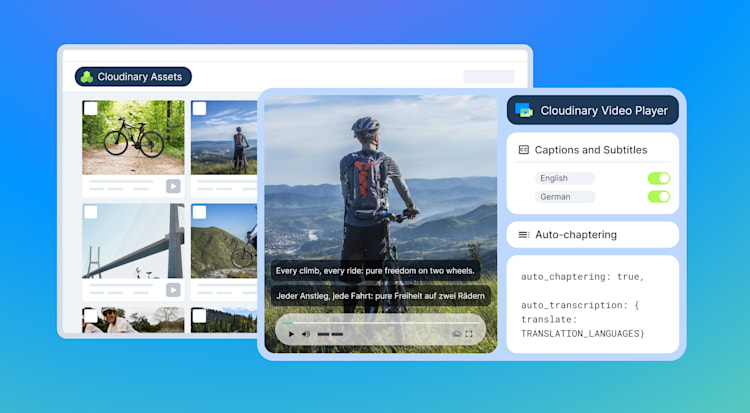Check the box on pine forest thumbnail
This screenshot has width=750, height=413.
(199, 316)
